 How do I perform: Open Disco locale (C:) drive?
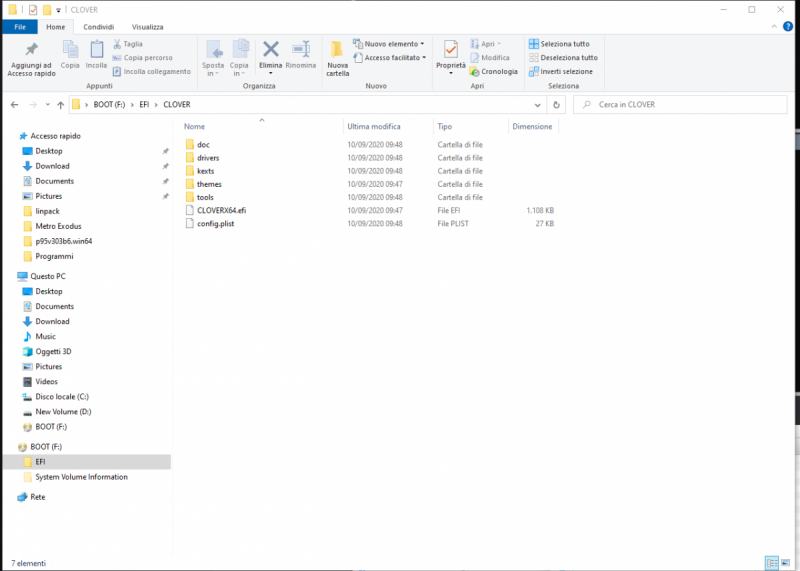coord(62,397)
